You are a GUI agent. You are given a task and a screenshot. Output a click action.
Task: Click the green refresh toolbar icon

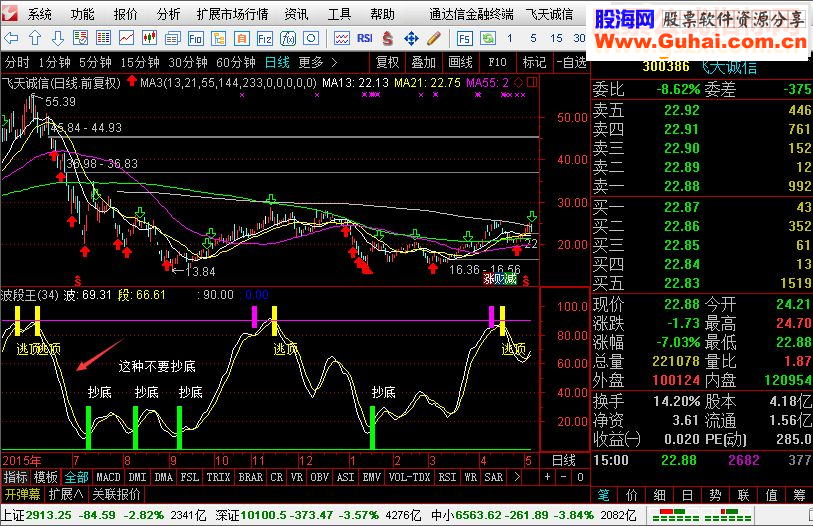tap(487, 38)
